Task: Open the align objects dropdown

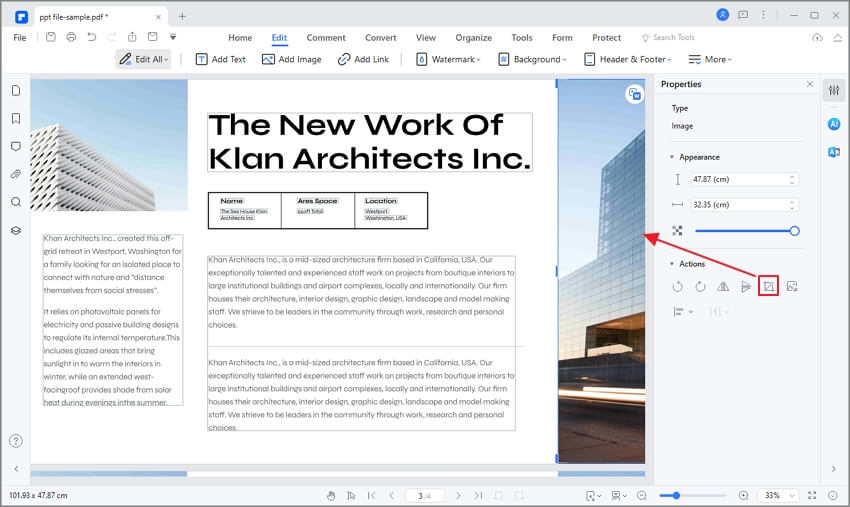Action: [683, 312]
